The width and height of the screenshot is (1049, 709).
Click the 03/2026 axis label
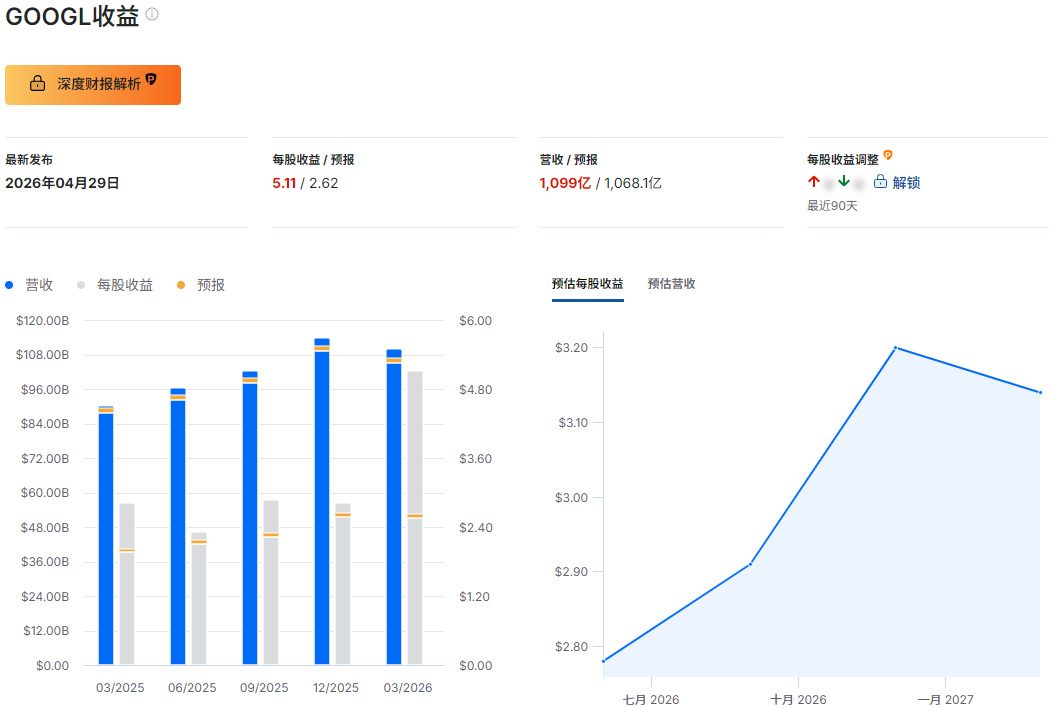pos(409,687)
